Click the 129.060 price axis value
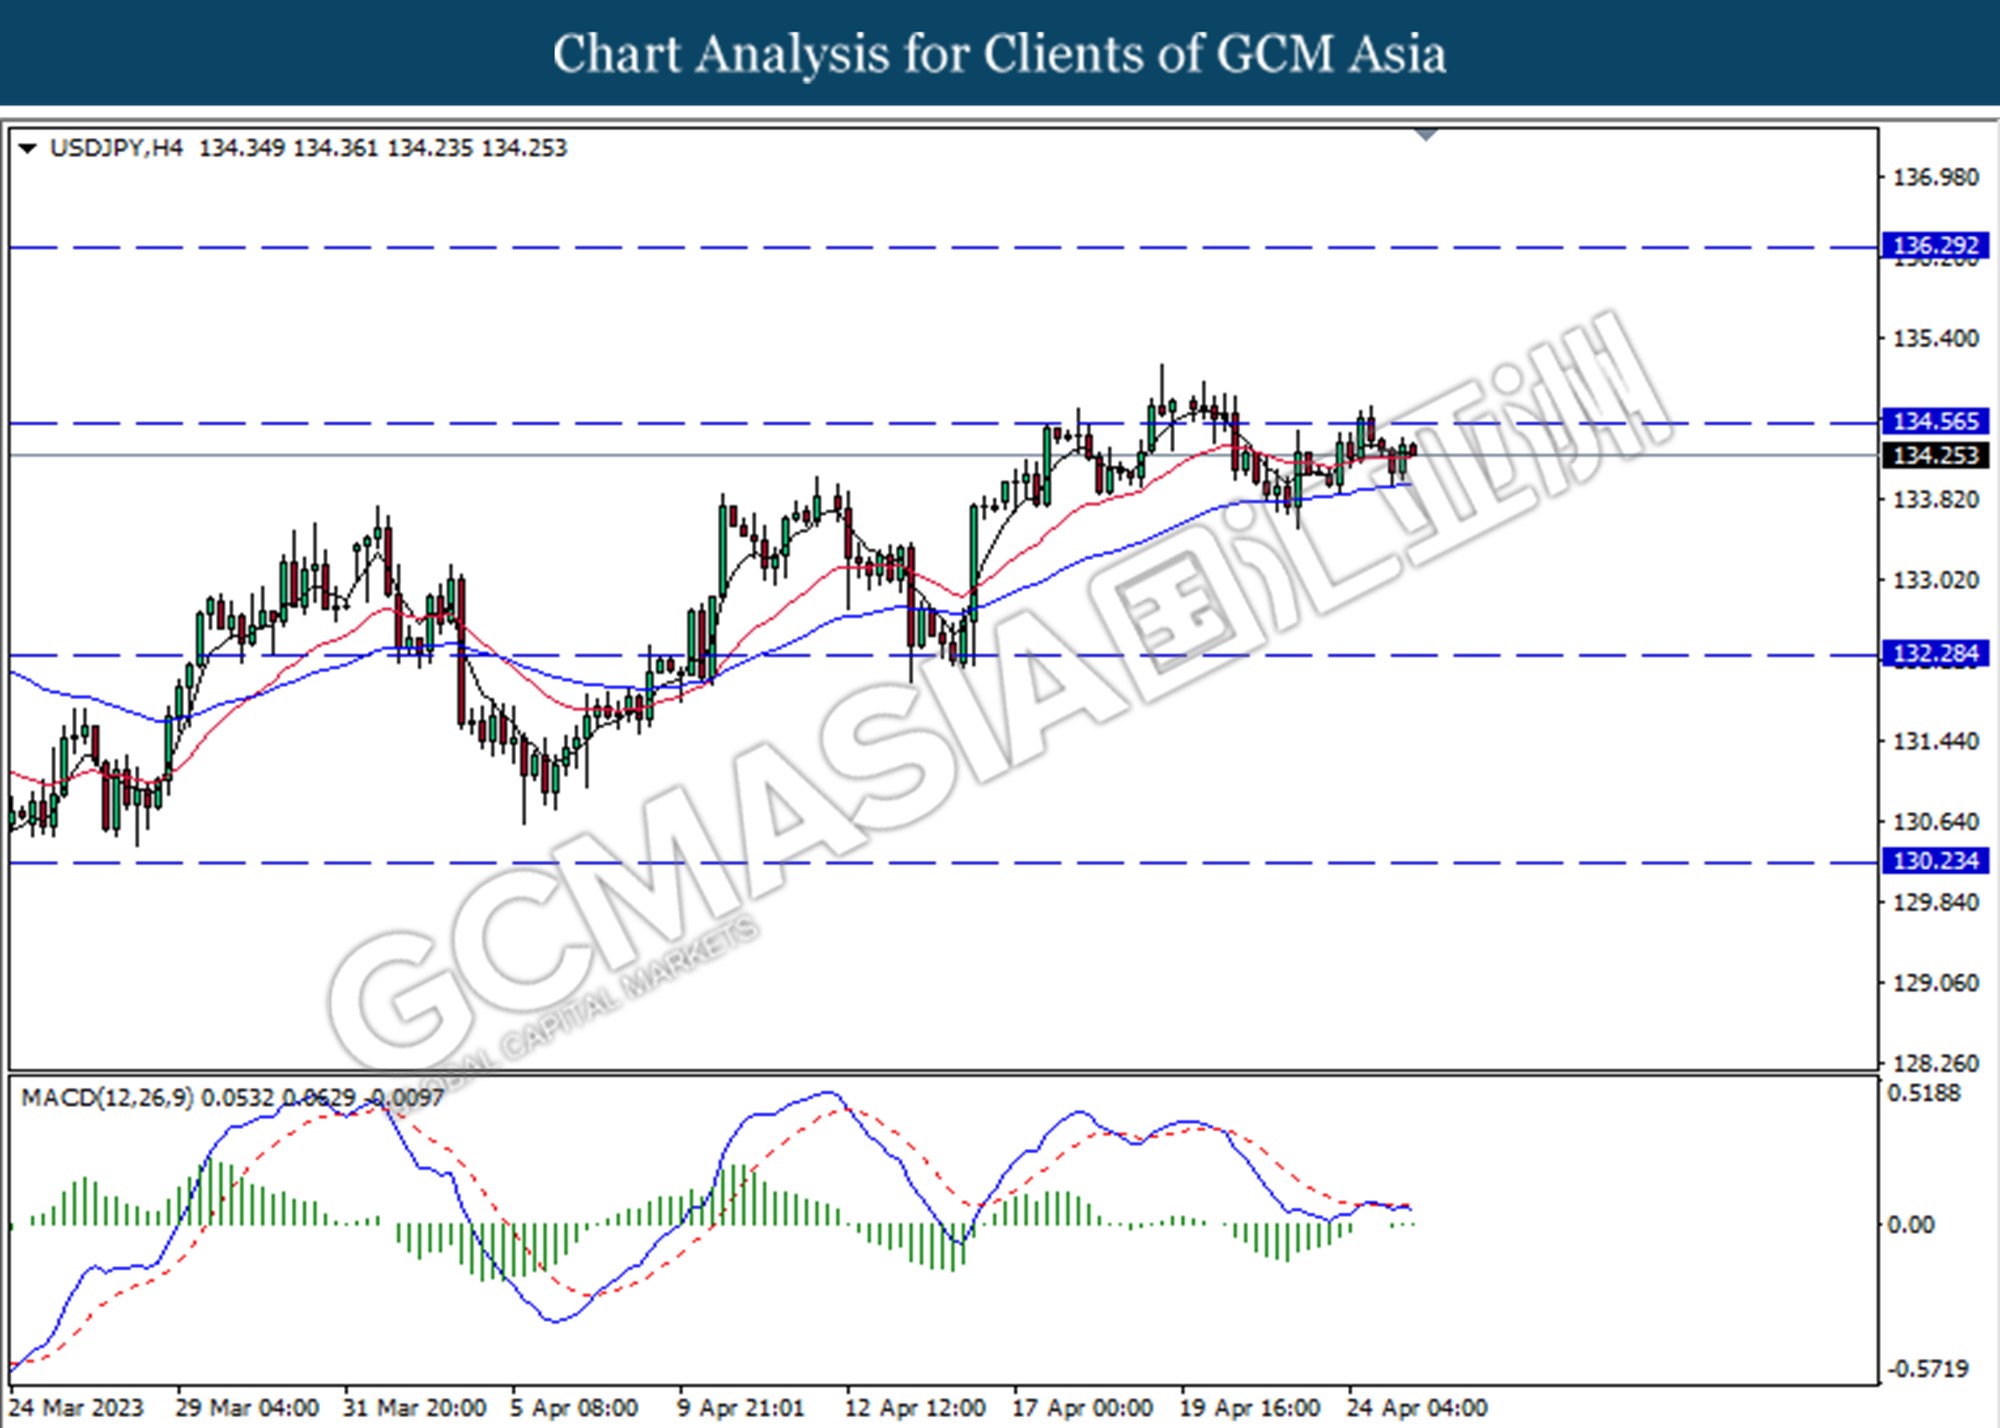Screen dimensions: 2000x1428 [1936, 983]
